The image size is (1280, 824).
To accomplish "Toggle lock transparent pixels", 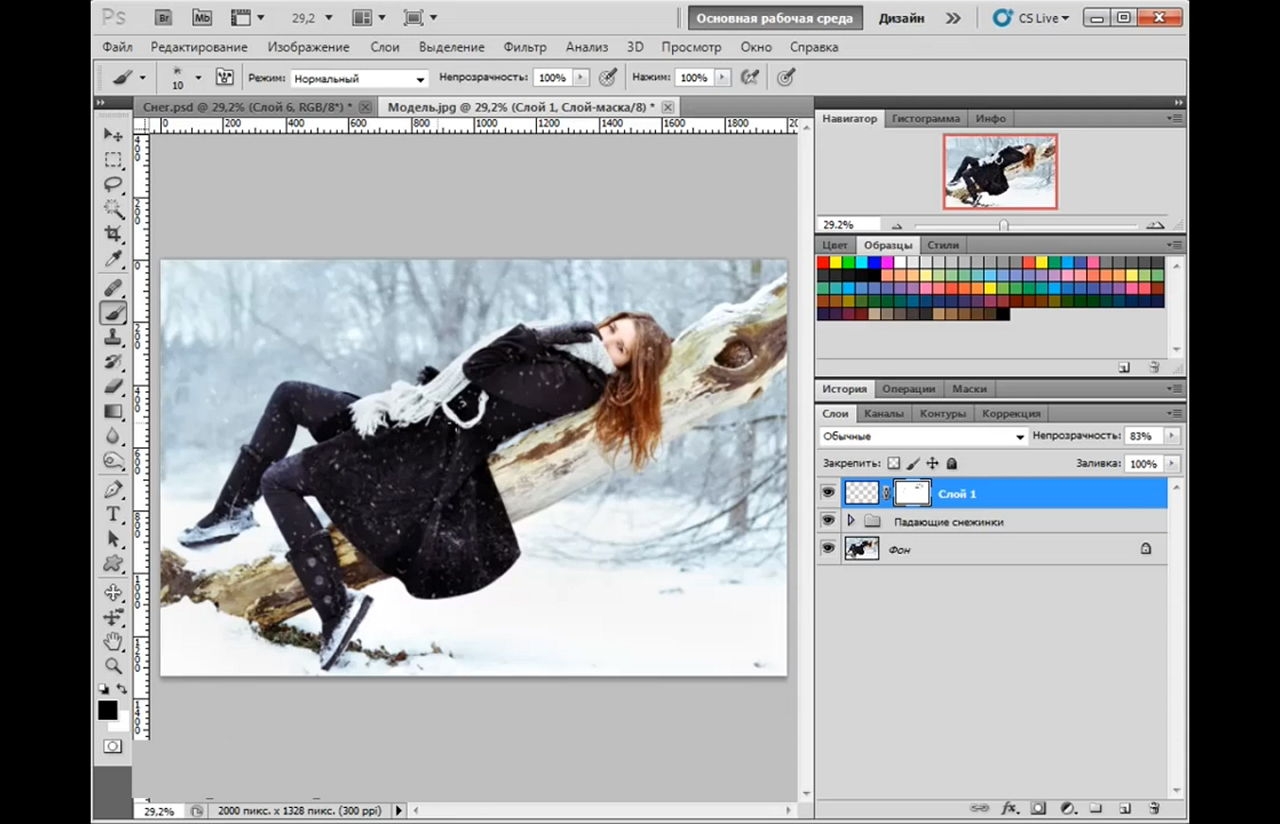I will pos(894,464).
